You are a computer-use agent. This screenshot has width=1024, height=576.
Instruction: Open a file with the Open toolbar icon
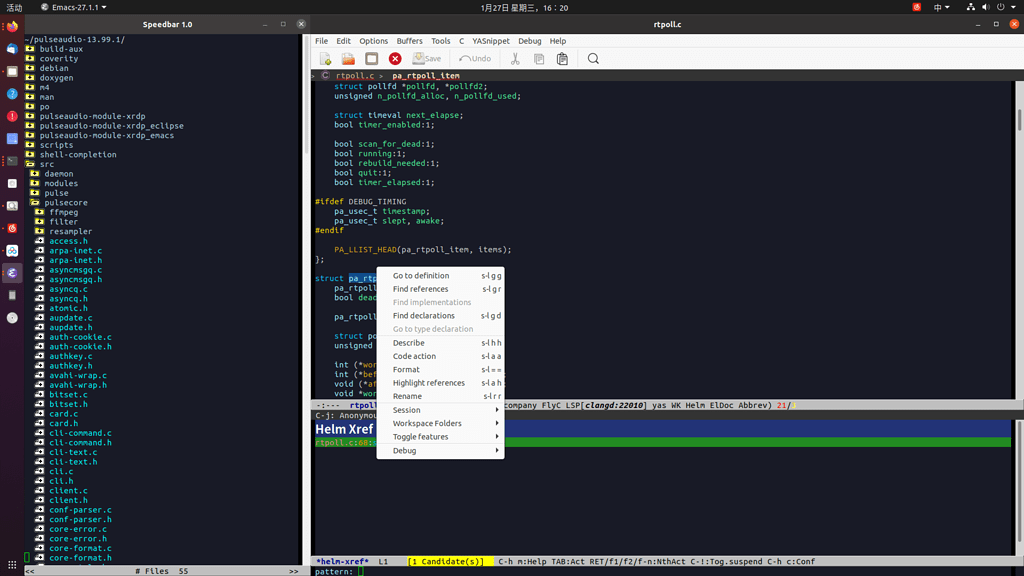[x=348, y=58]
